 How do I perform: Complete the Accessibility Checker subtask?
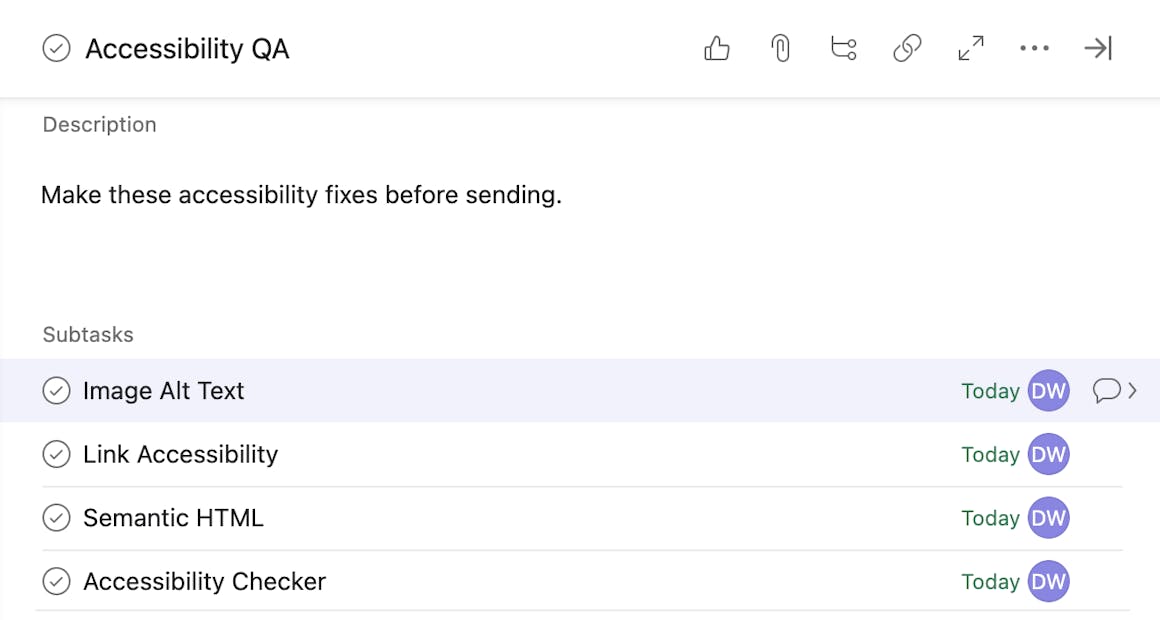[x=57, y=581]
